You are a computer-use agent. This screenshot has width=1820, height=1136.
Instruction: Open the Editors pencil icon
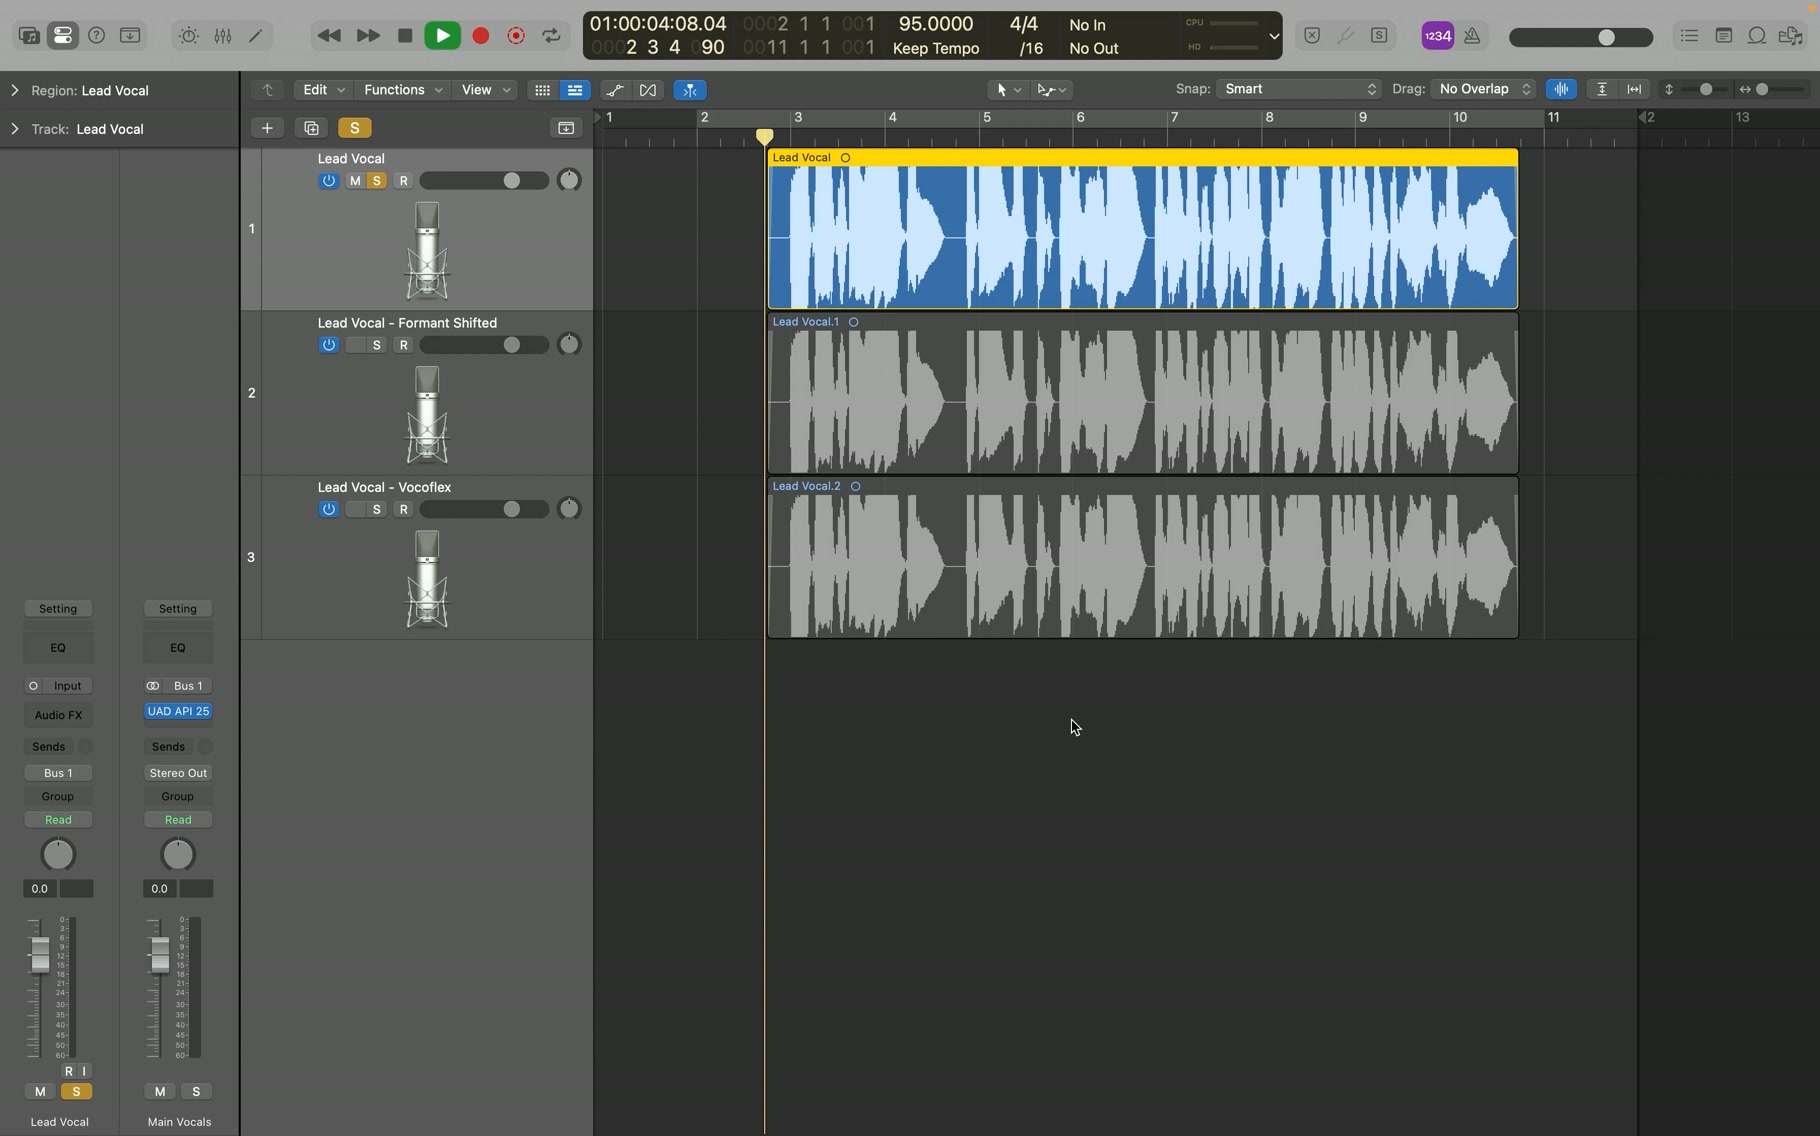coord(256,36)
